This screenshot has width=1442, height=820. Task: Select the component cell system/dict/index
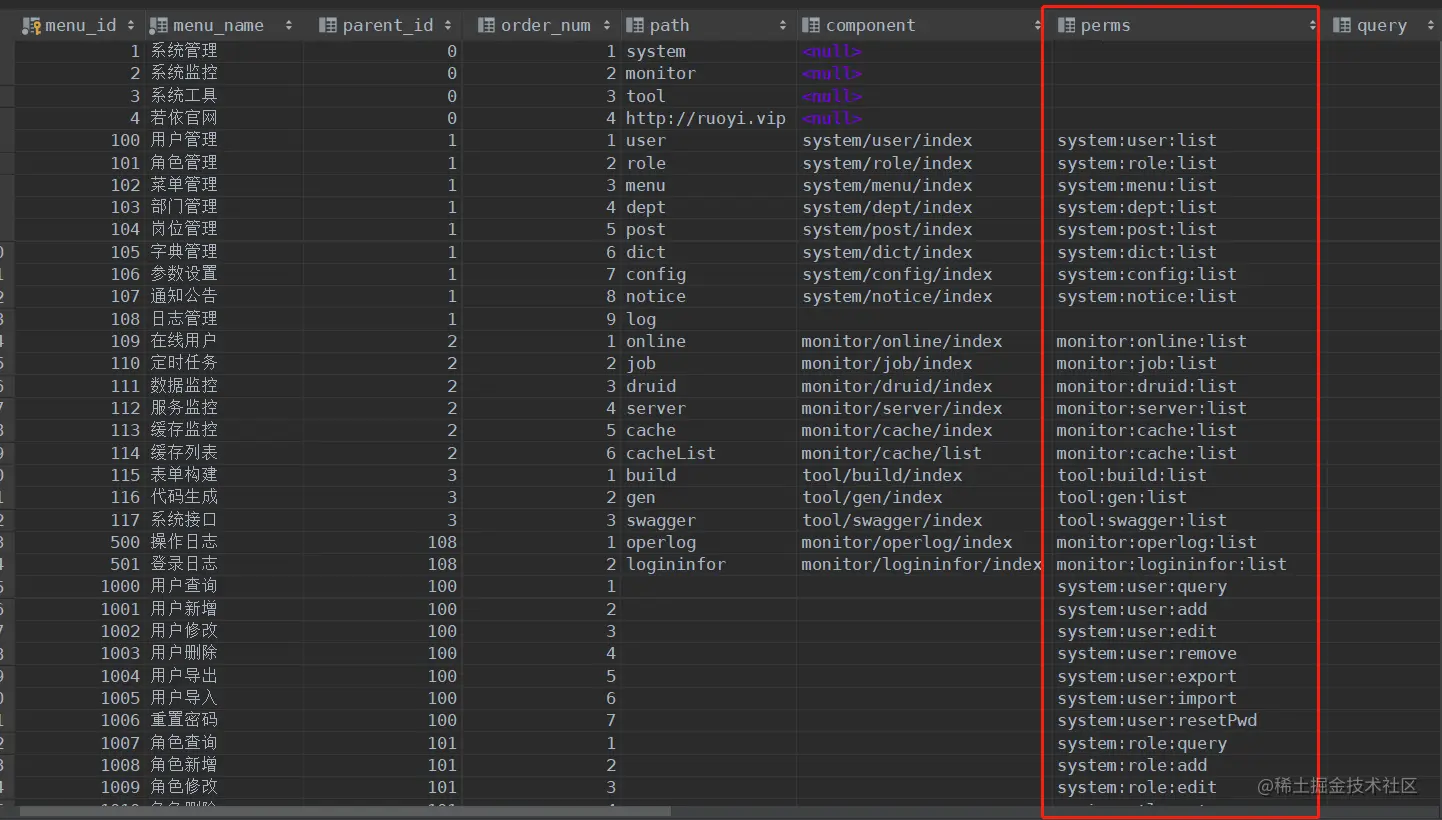pos(887,252)
